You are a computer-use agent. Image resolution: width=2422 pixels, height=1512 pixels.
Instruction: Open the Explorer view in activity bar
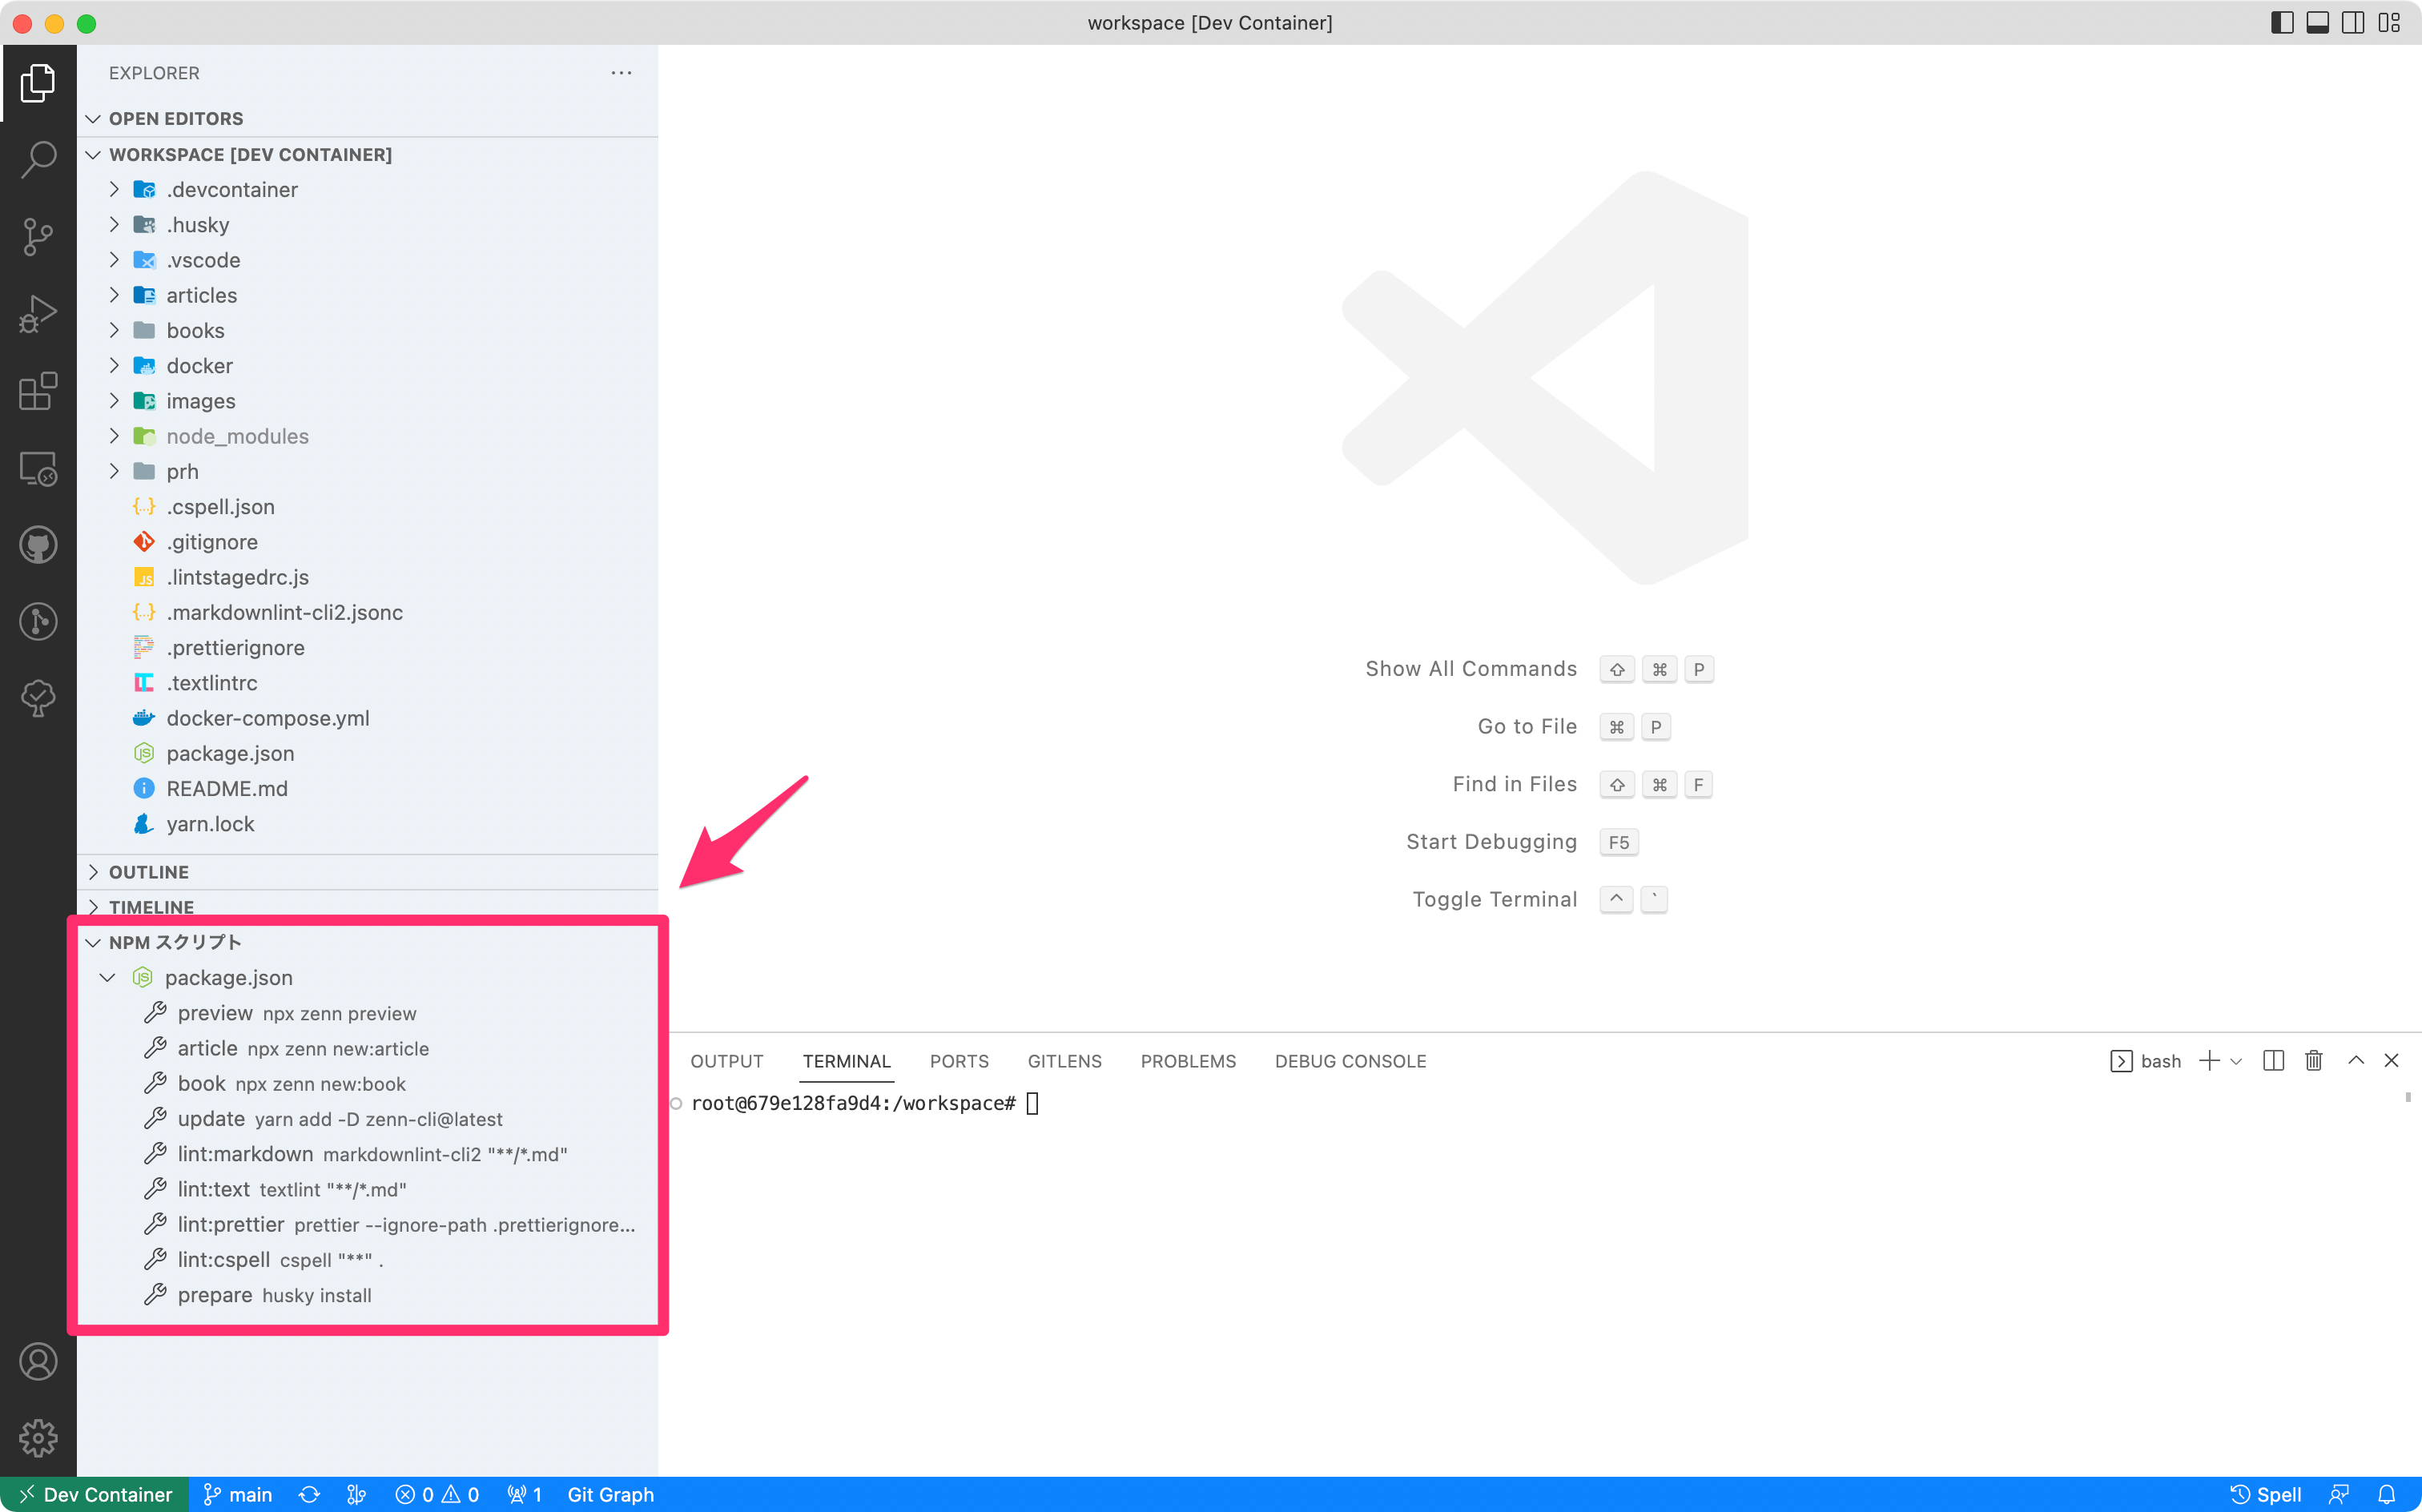pyautogui.click(x=38, y=83)
